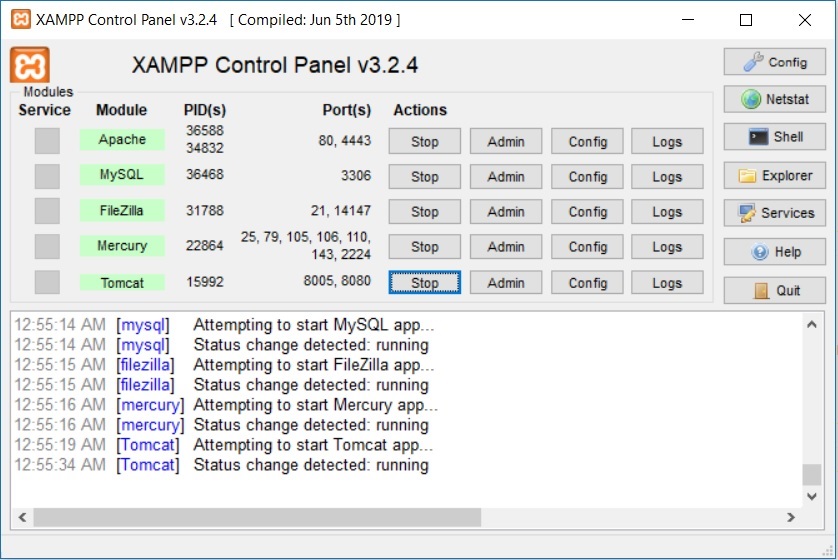Open FileZilla Logs menu

667,212
